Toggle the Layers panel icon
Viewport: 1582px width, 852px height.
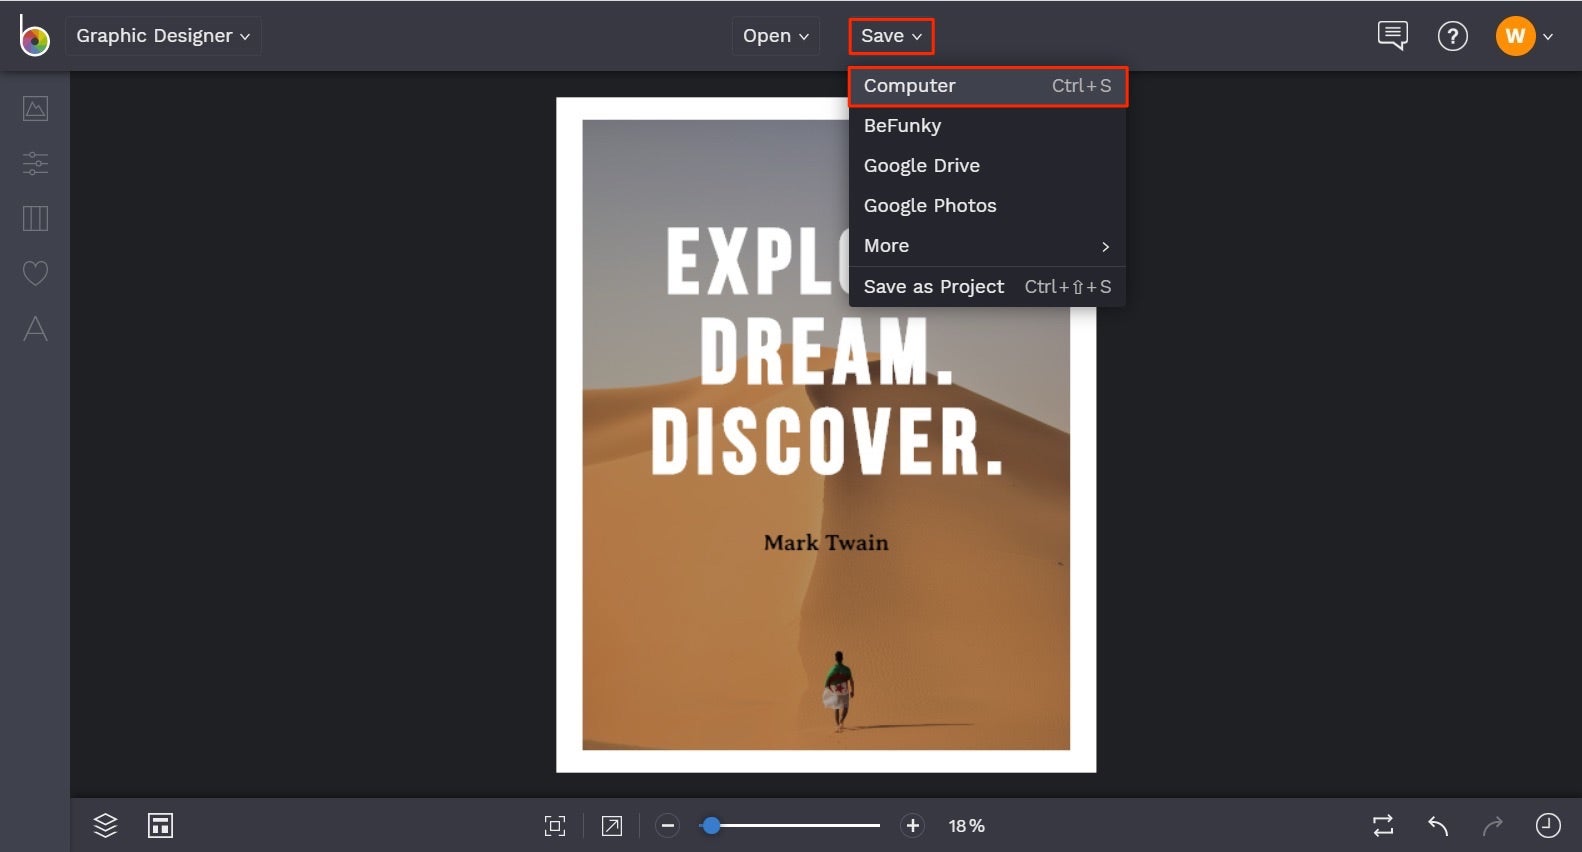tap(105, 825)
